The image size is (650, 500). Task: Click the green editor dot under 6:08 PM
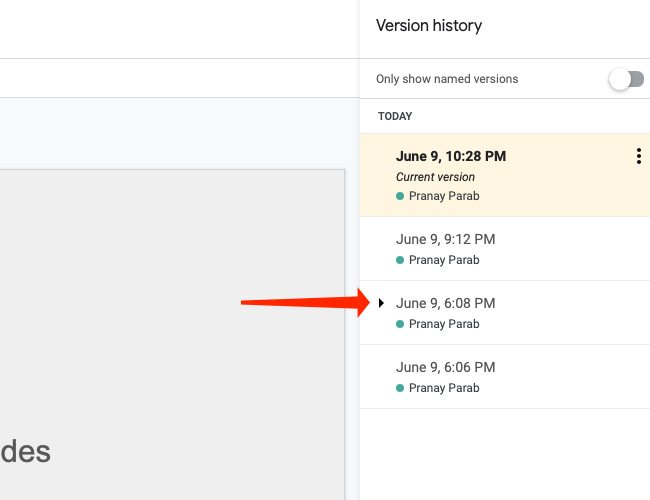[400, 324]
